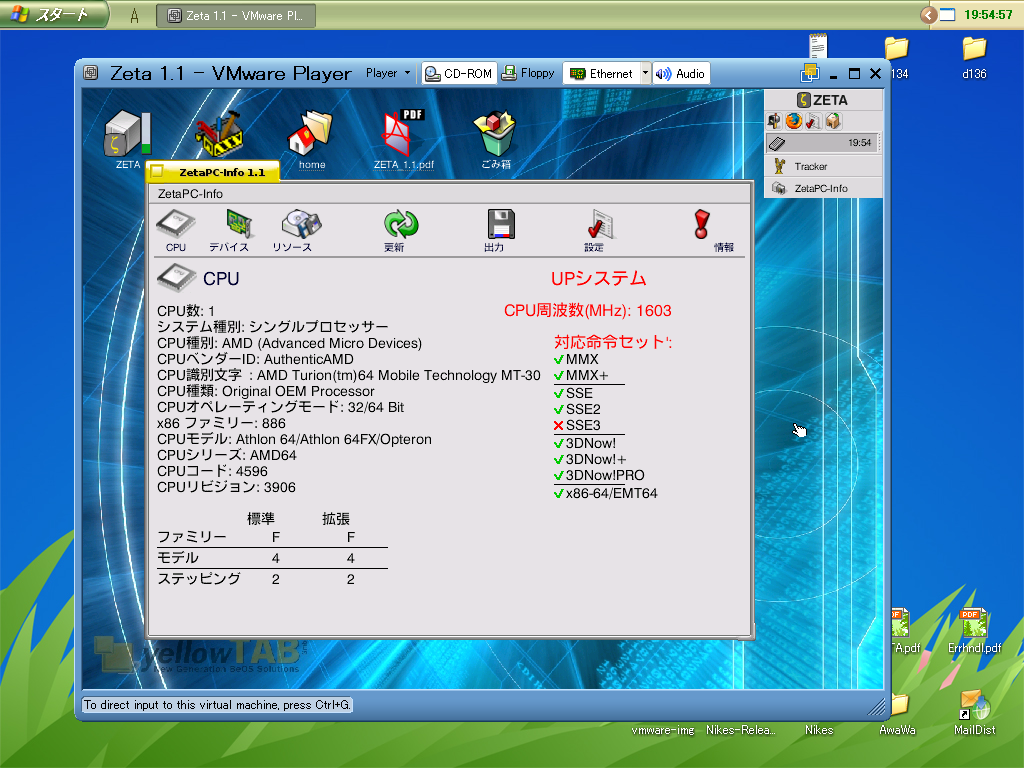1024x768 pixels.
Task: Open the text document icon above VMware window
Action: click(x=818, y=46)
